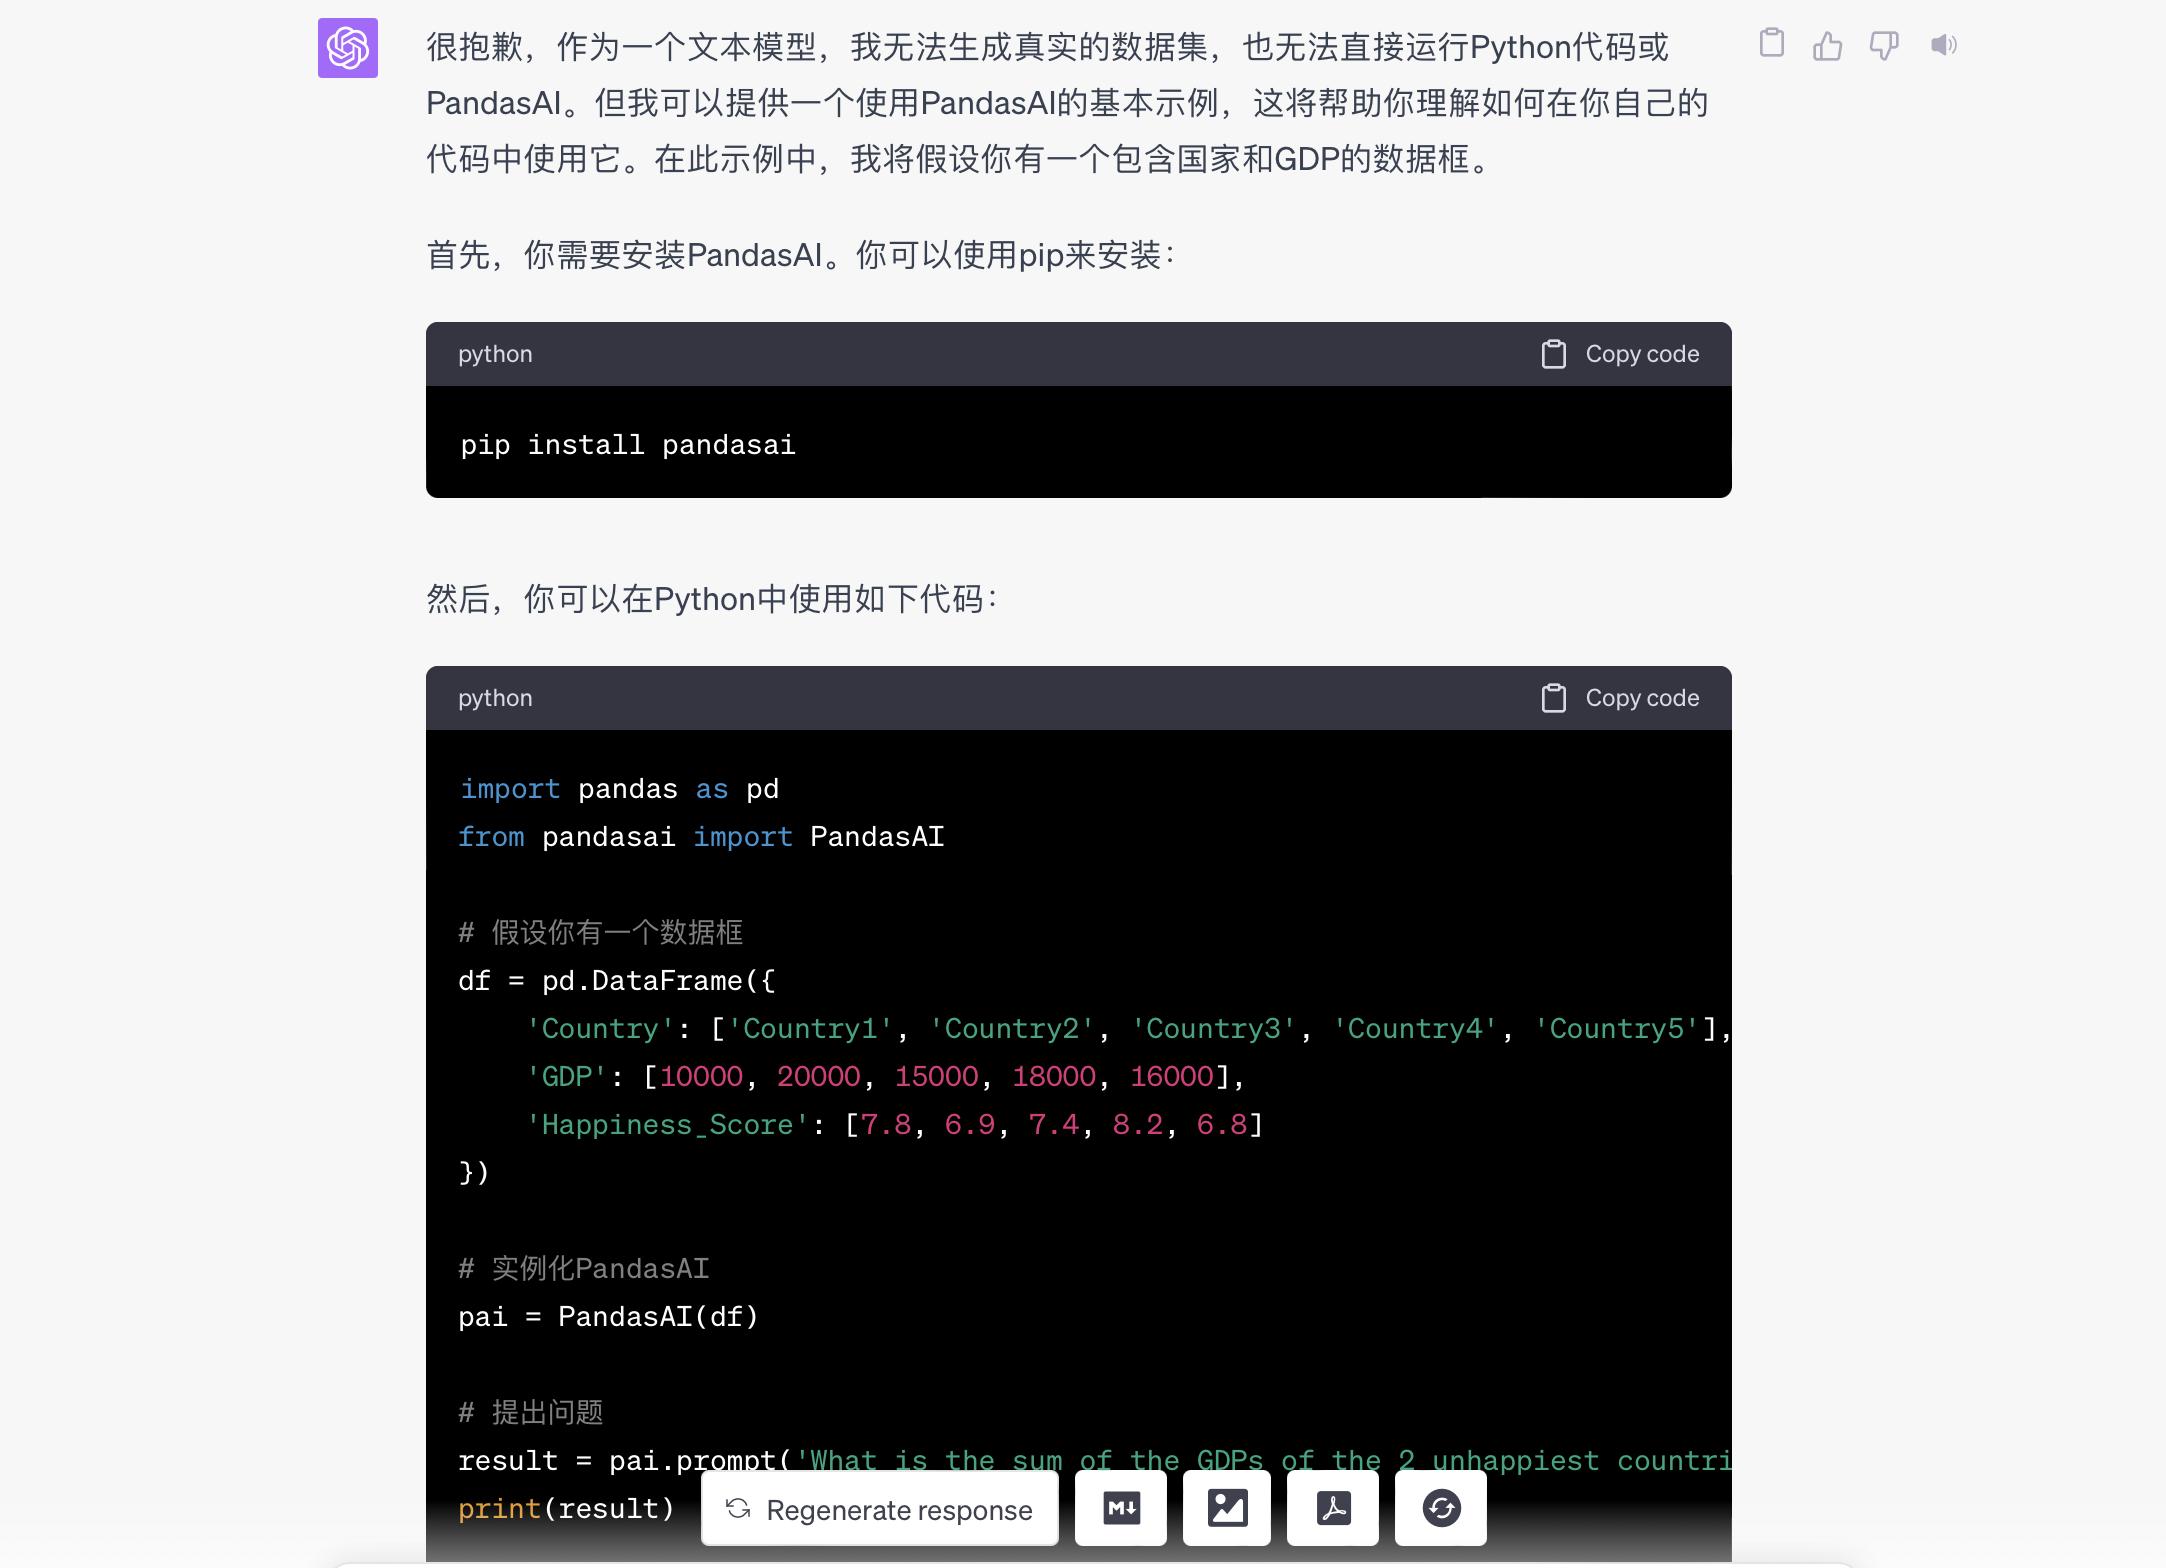Viewport: 2166px width, 1568px height.
Task: Click the refresh icon at the bottom right
Action: [1440, 1508]
